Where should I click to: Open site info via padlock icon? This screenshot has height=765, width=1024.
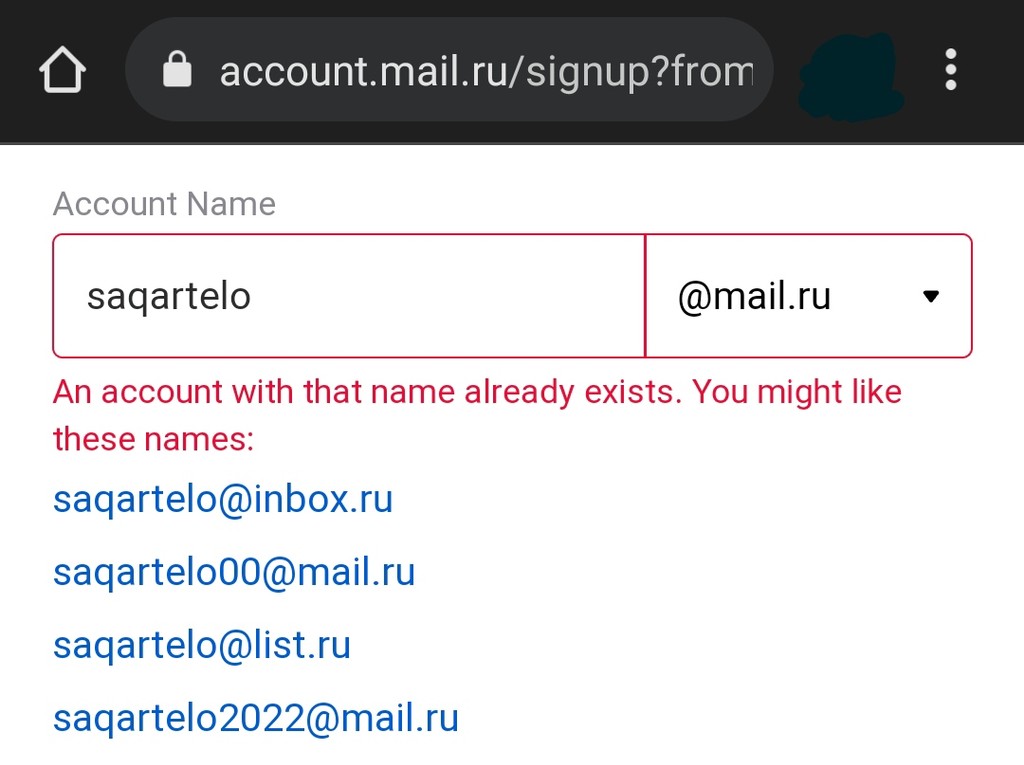coord(177,71)
